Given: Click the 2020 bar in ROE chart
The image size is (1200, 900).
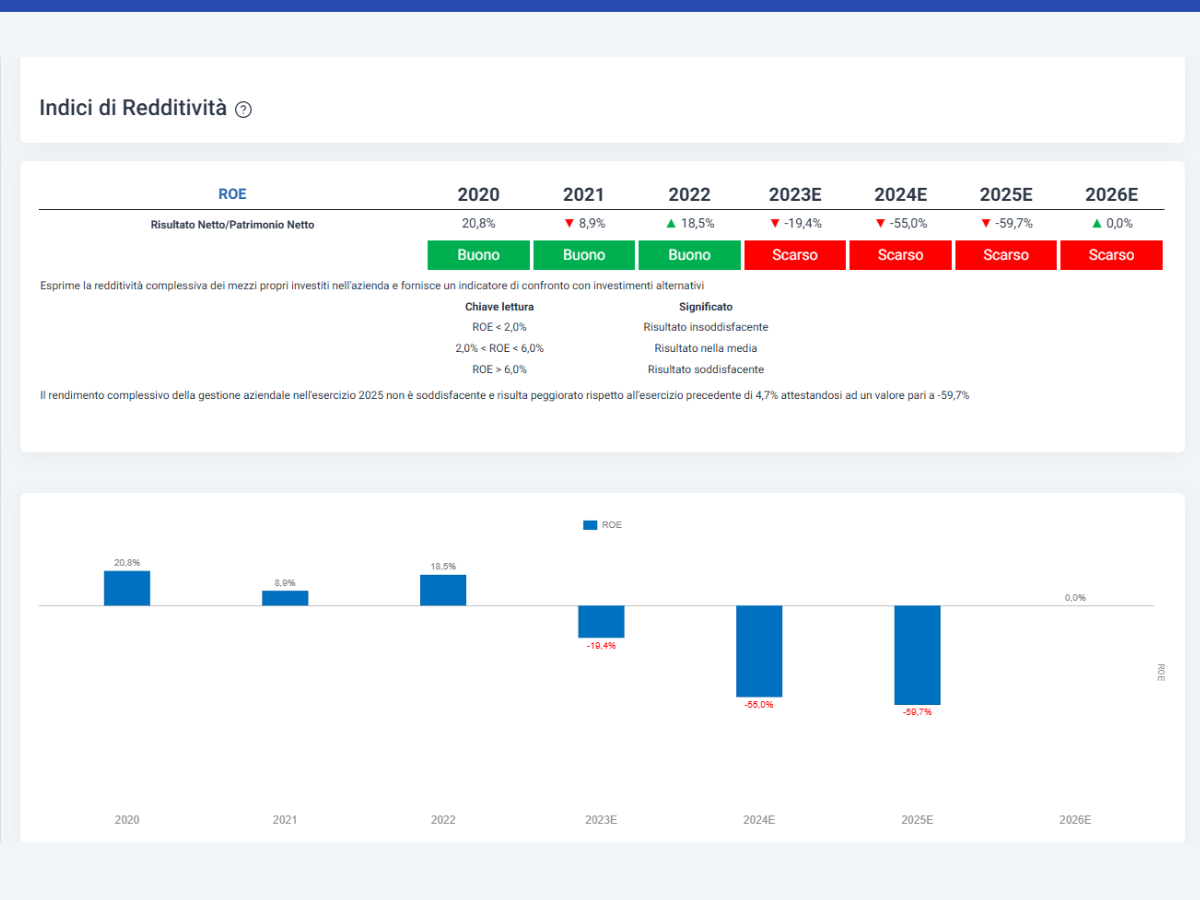Looking at the screenshot, I should coord(127,588).
